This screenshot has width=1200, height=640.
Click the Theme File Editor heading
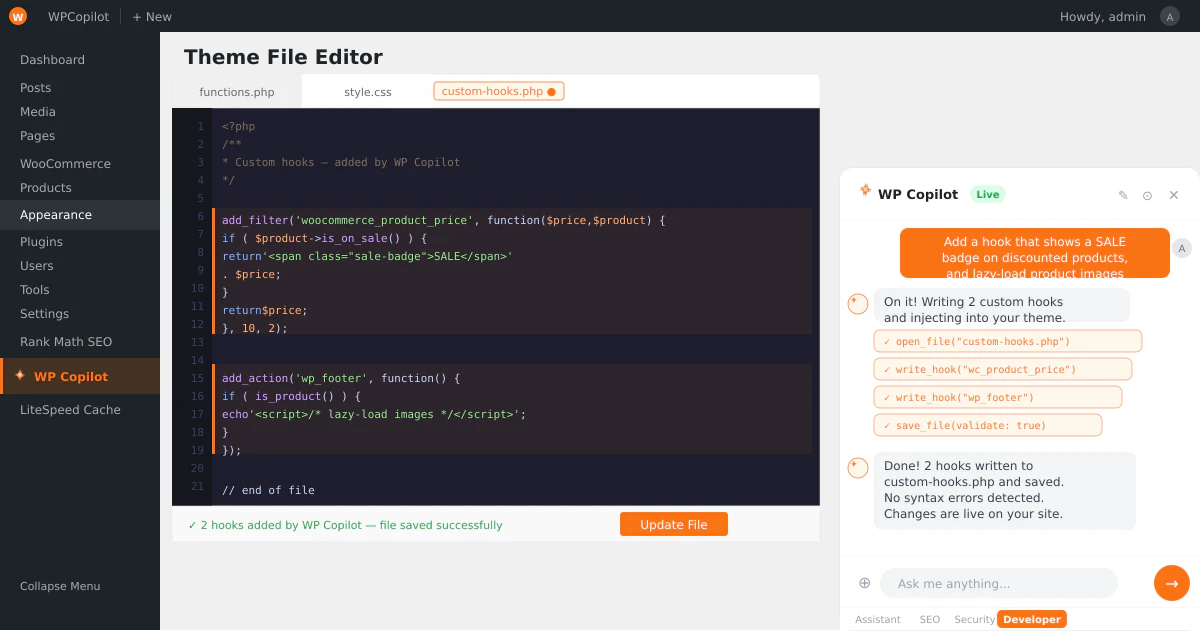point(283,57)
